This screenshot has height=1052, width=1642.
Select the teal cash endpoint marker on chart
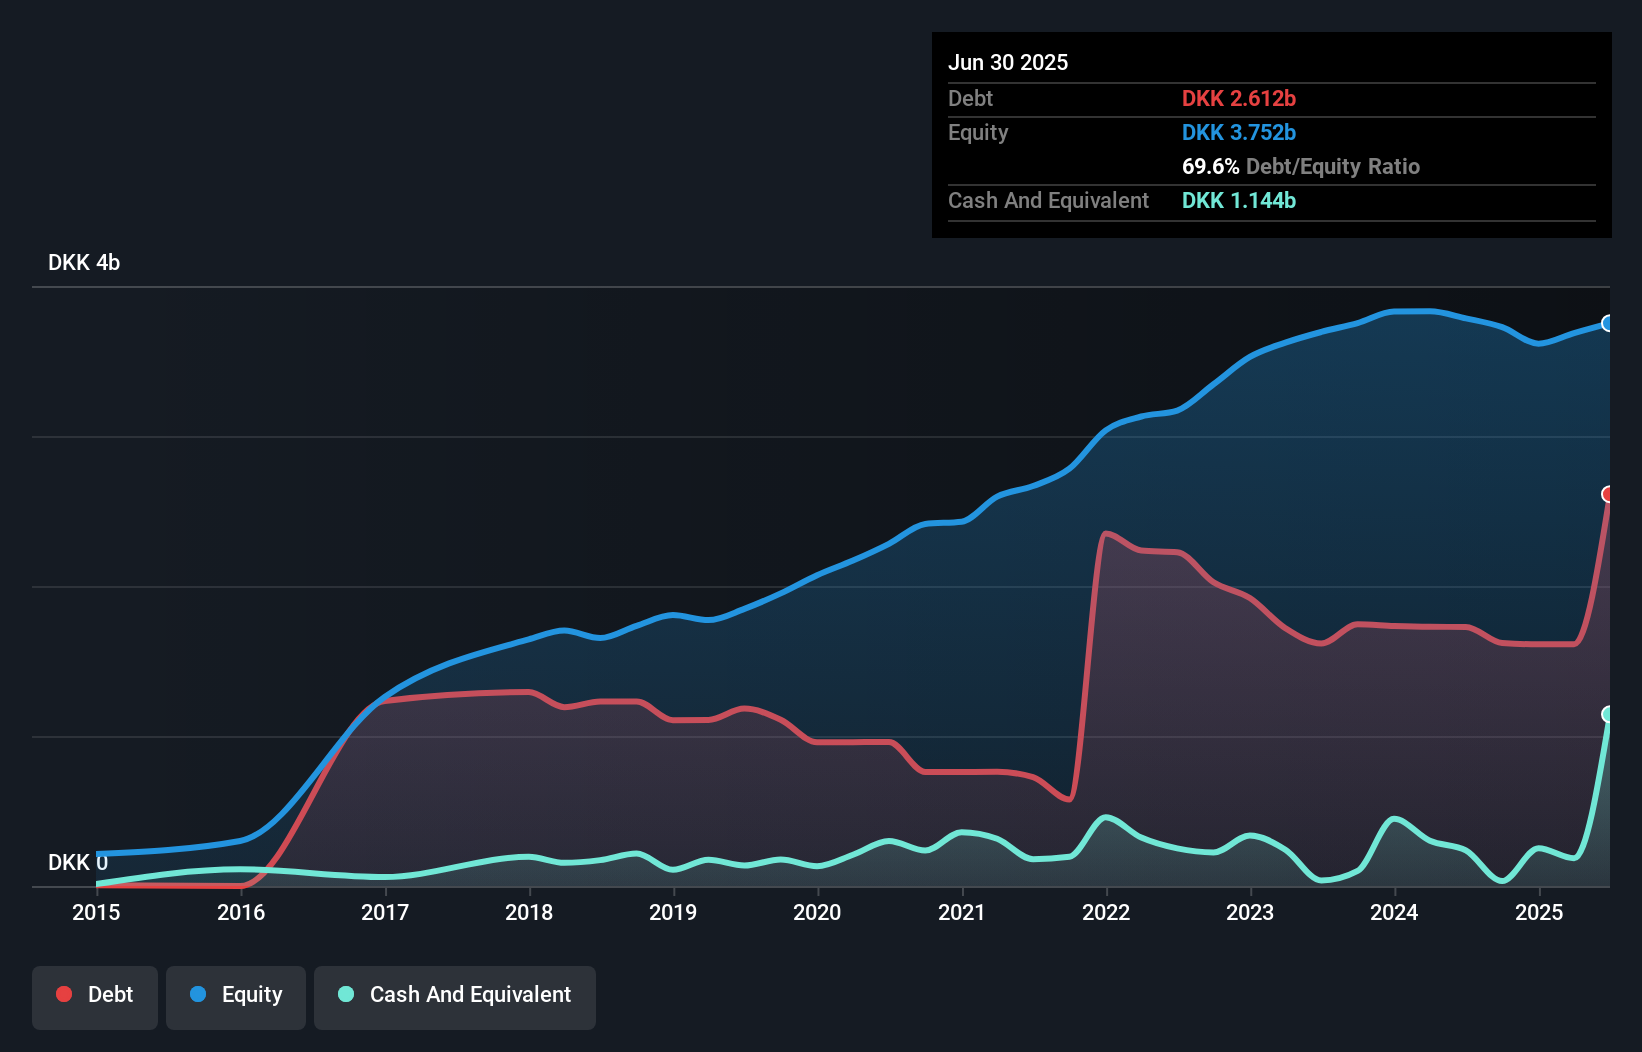1607,714
